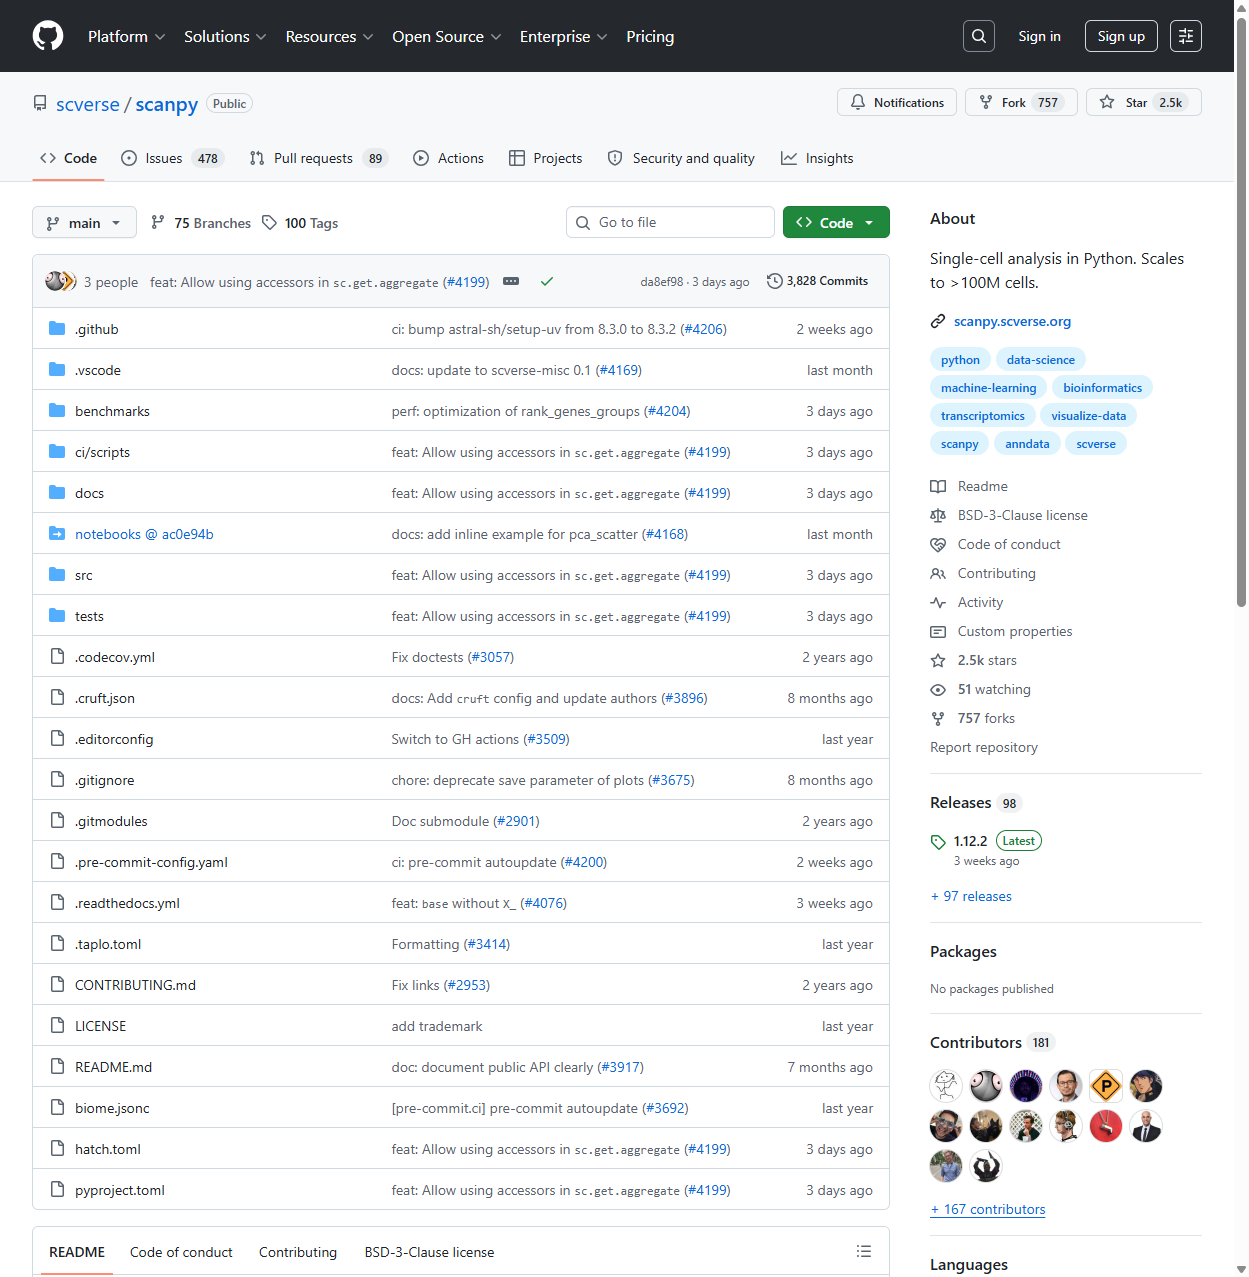Open the Readme book icon link
Viewport: 1249px width, 1277px height.
pyautogui.click(x=969, y=486)
